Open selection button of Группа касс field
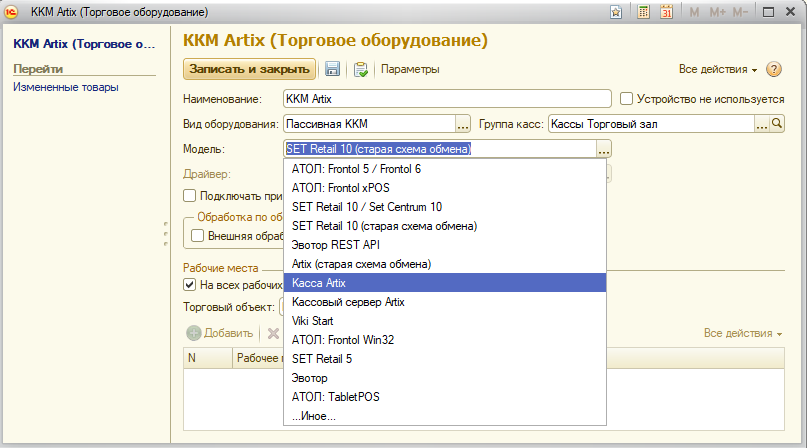This screenshot has width=807, height=448. click(x=762, y=124)
